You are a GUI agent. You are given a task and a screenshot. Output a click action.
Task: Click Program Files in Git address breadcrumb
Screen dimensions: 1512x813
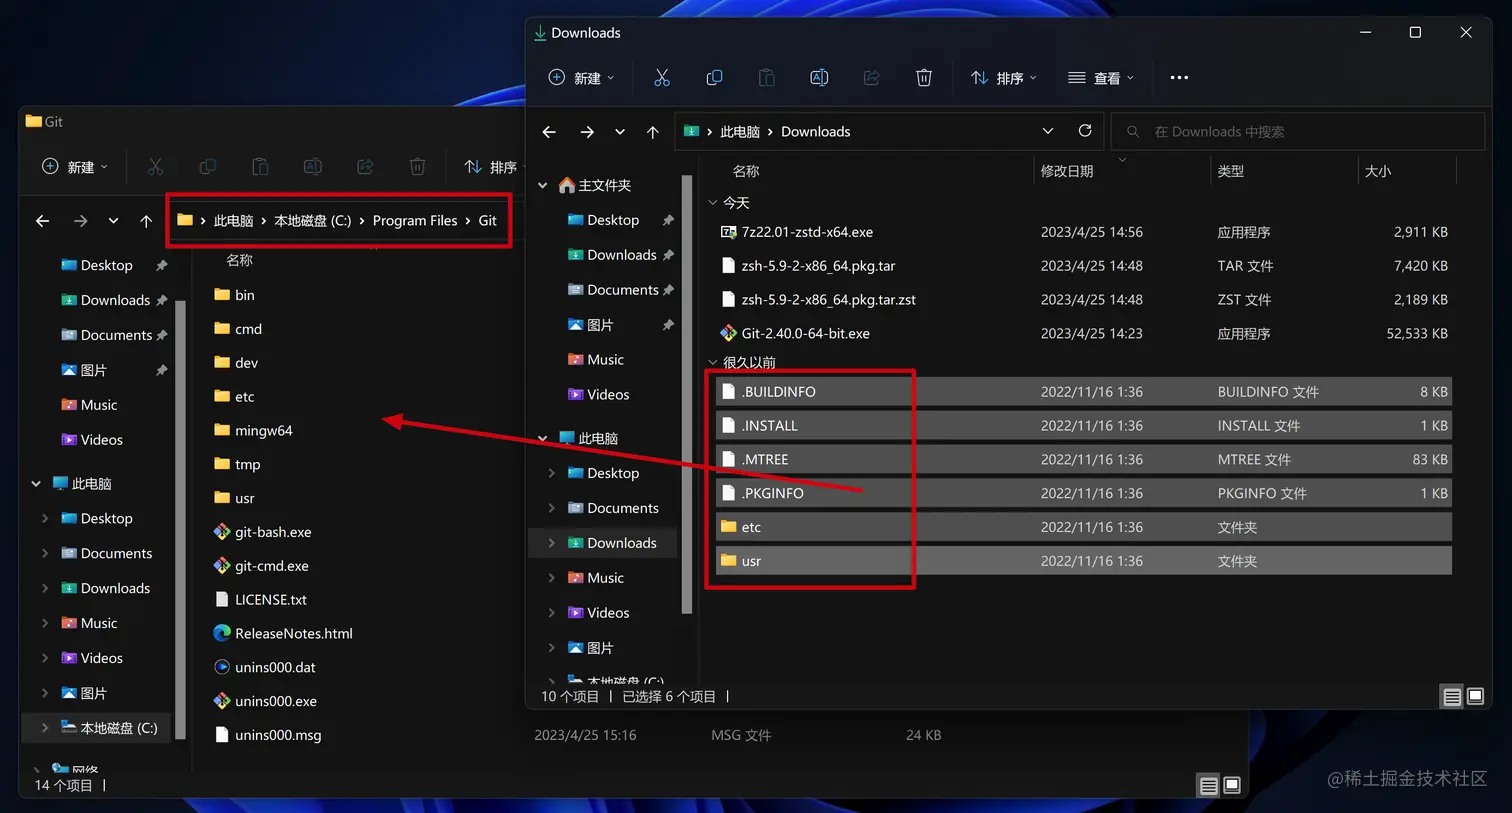pos(415,221)
